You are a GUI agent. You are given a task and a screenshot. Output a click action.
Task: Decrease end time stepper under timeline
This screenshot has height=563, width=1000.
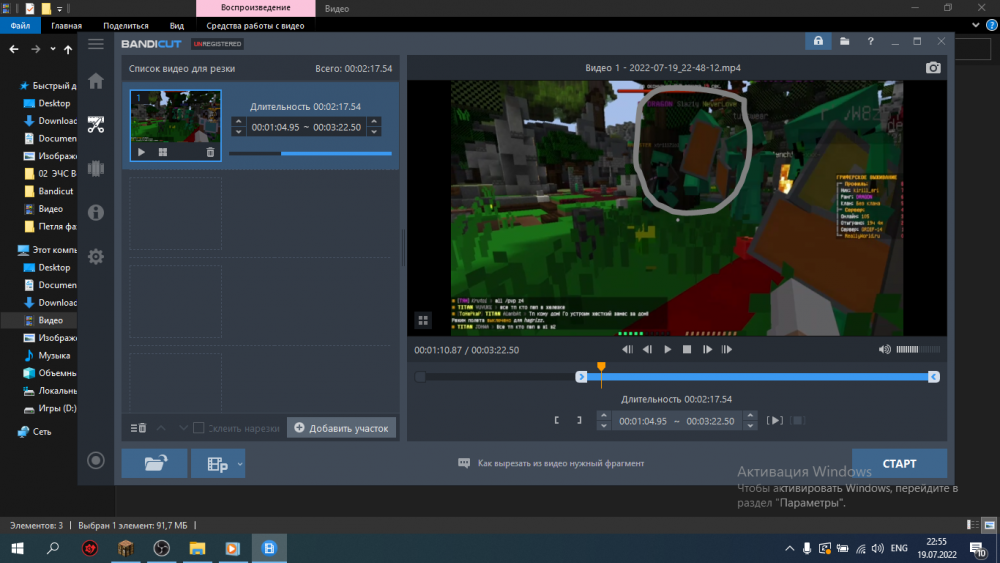[750, 426]
